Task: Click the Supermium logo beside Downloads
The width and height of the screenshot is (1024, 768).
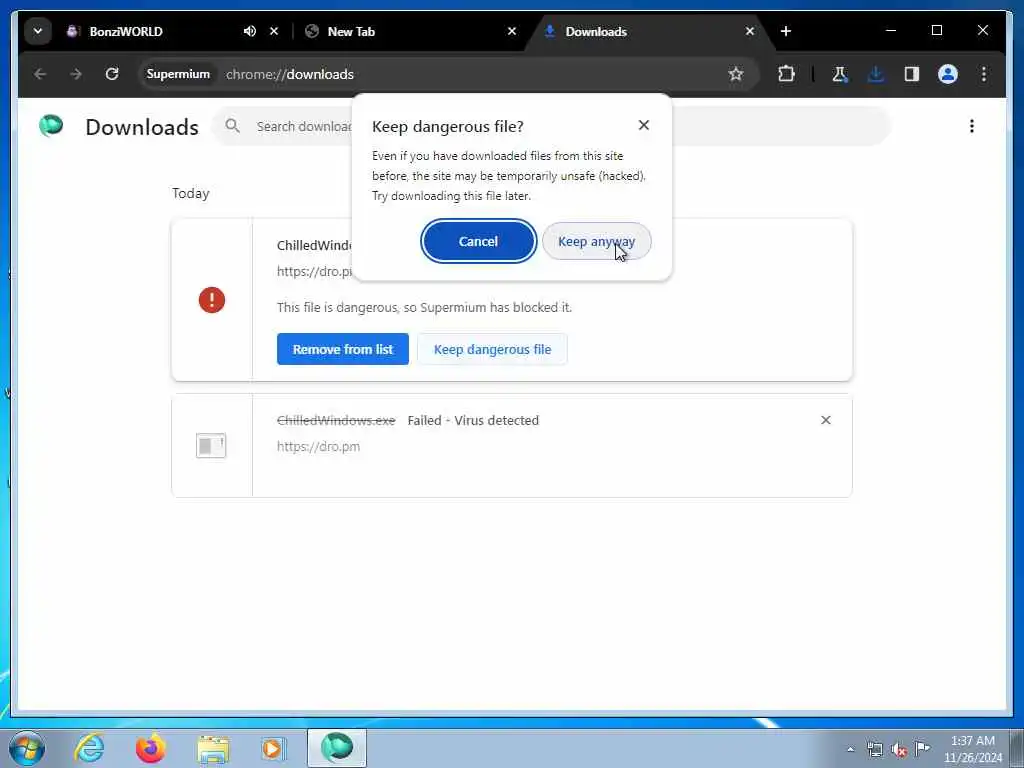Action: (x=51, y=125)
